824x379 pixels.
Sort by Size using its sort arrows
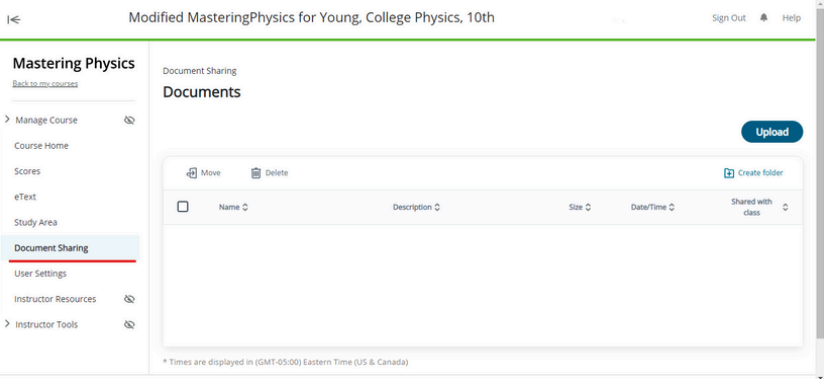(x=588, y=207)
